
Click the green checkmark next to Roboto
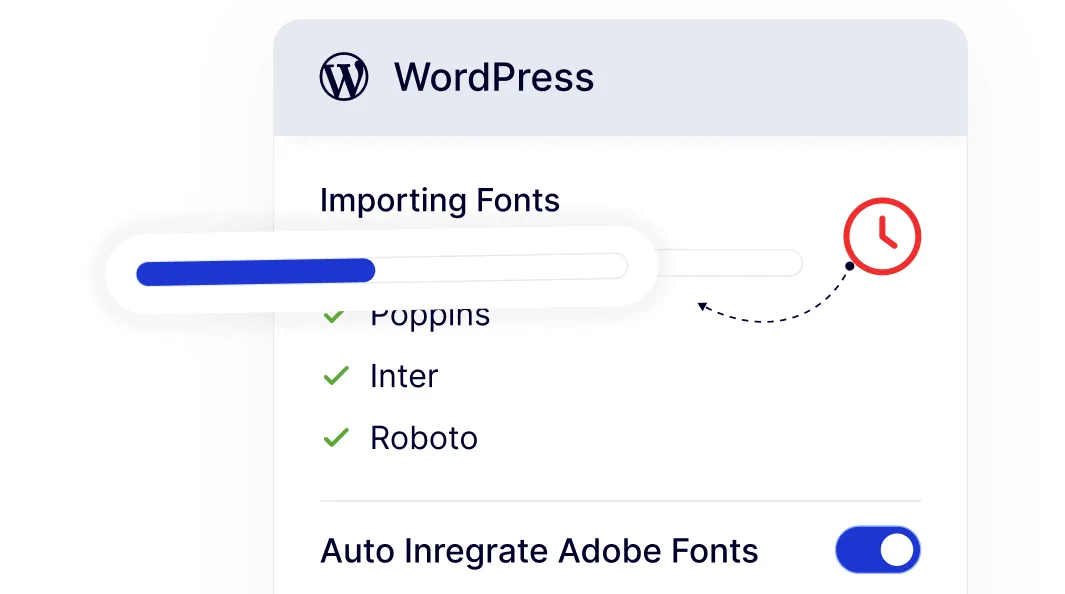[335, 438]
